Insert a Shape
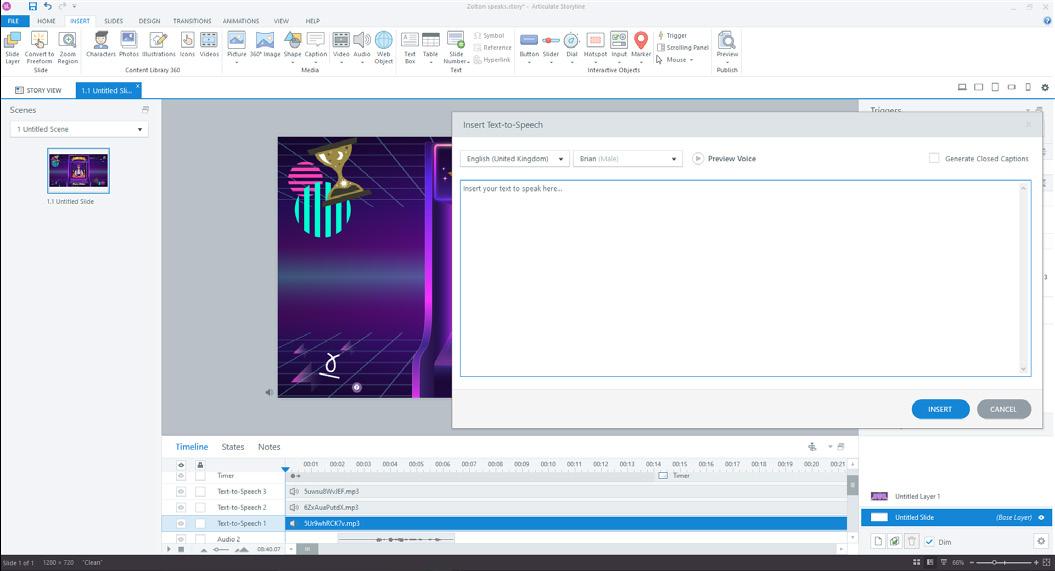This screenshot has height=571, width=1055. tap(293, 47)
